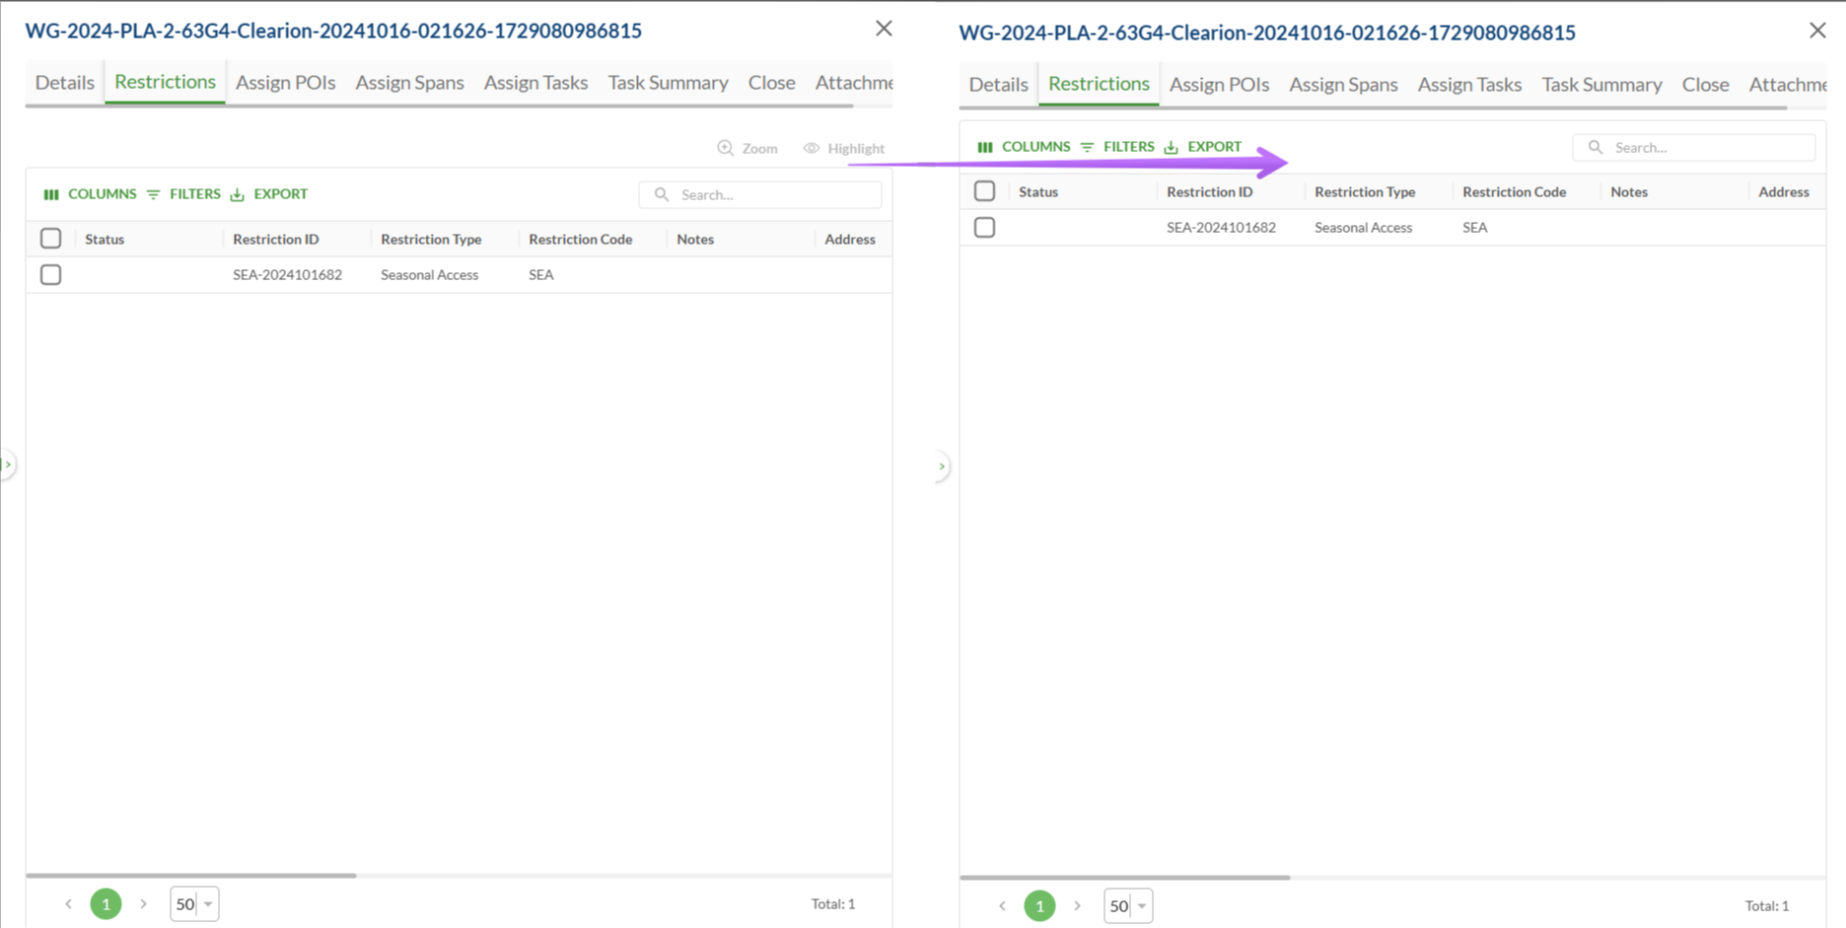Open COLUMNS chooser in right panel
Screen dimensions: 1846x928
[1024, 147]
